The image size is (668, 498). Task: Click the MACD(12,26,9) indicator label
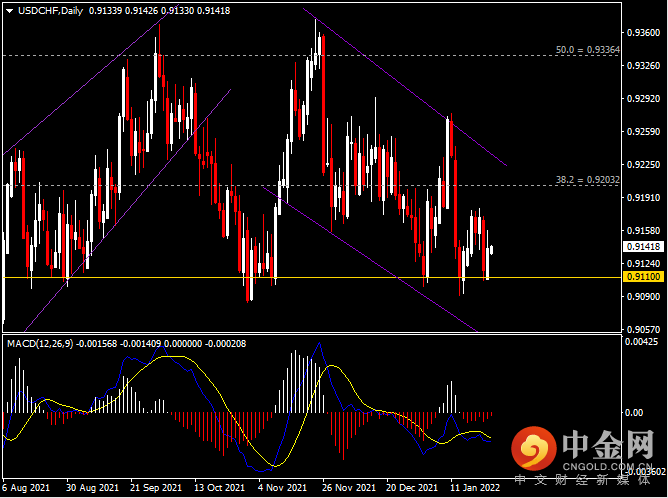(40, 343)
